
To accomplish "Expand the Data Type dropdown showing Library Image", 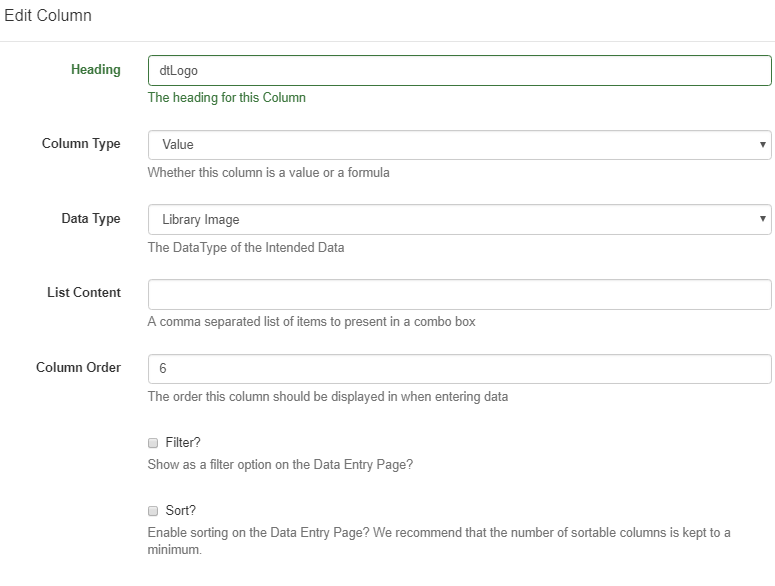I will [x=459, y=219].
